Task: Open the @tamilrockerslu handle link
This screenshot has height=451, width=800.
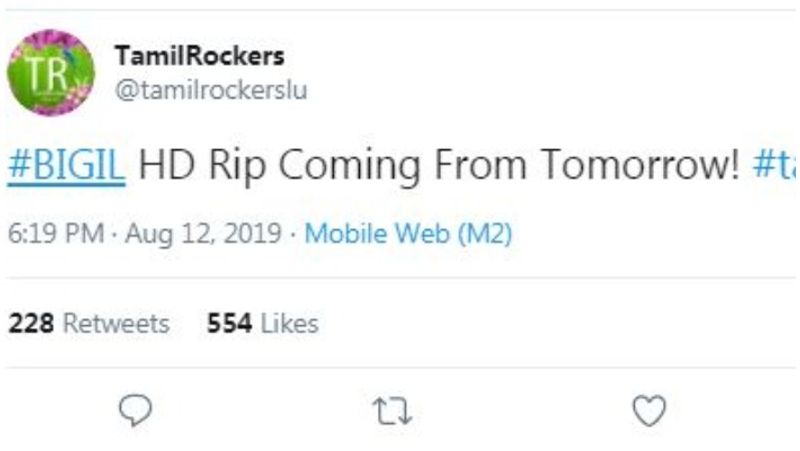Action: point(210,90)
